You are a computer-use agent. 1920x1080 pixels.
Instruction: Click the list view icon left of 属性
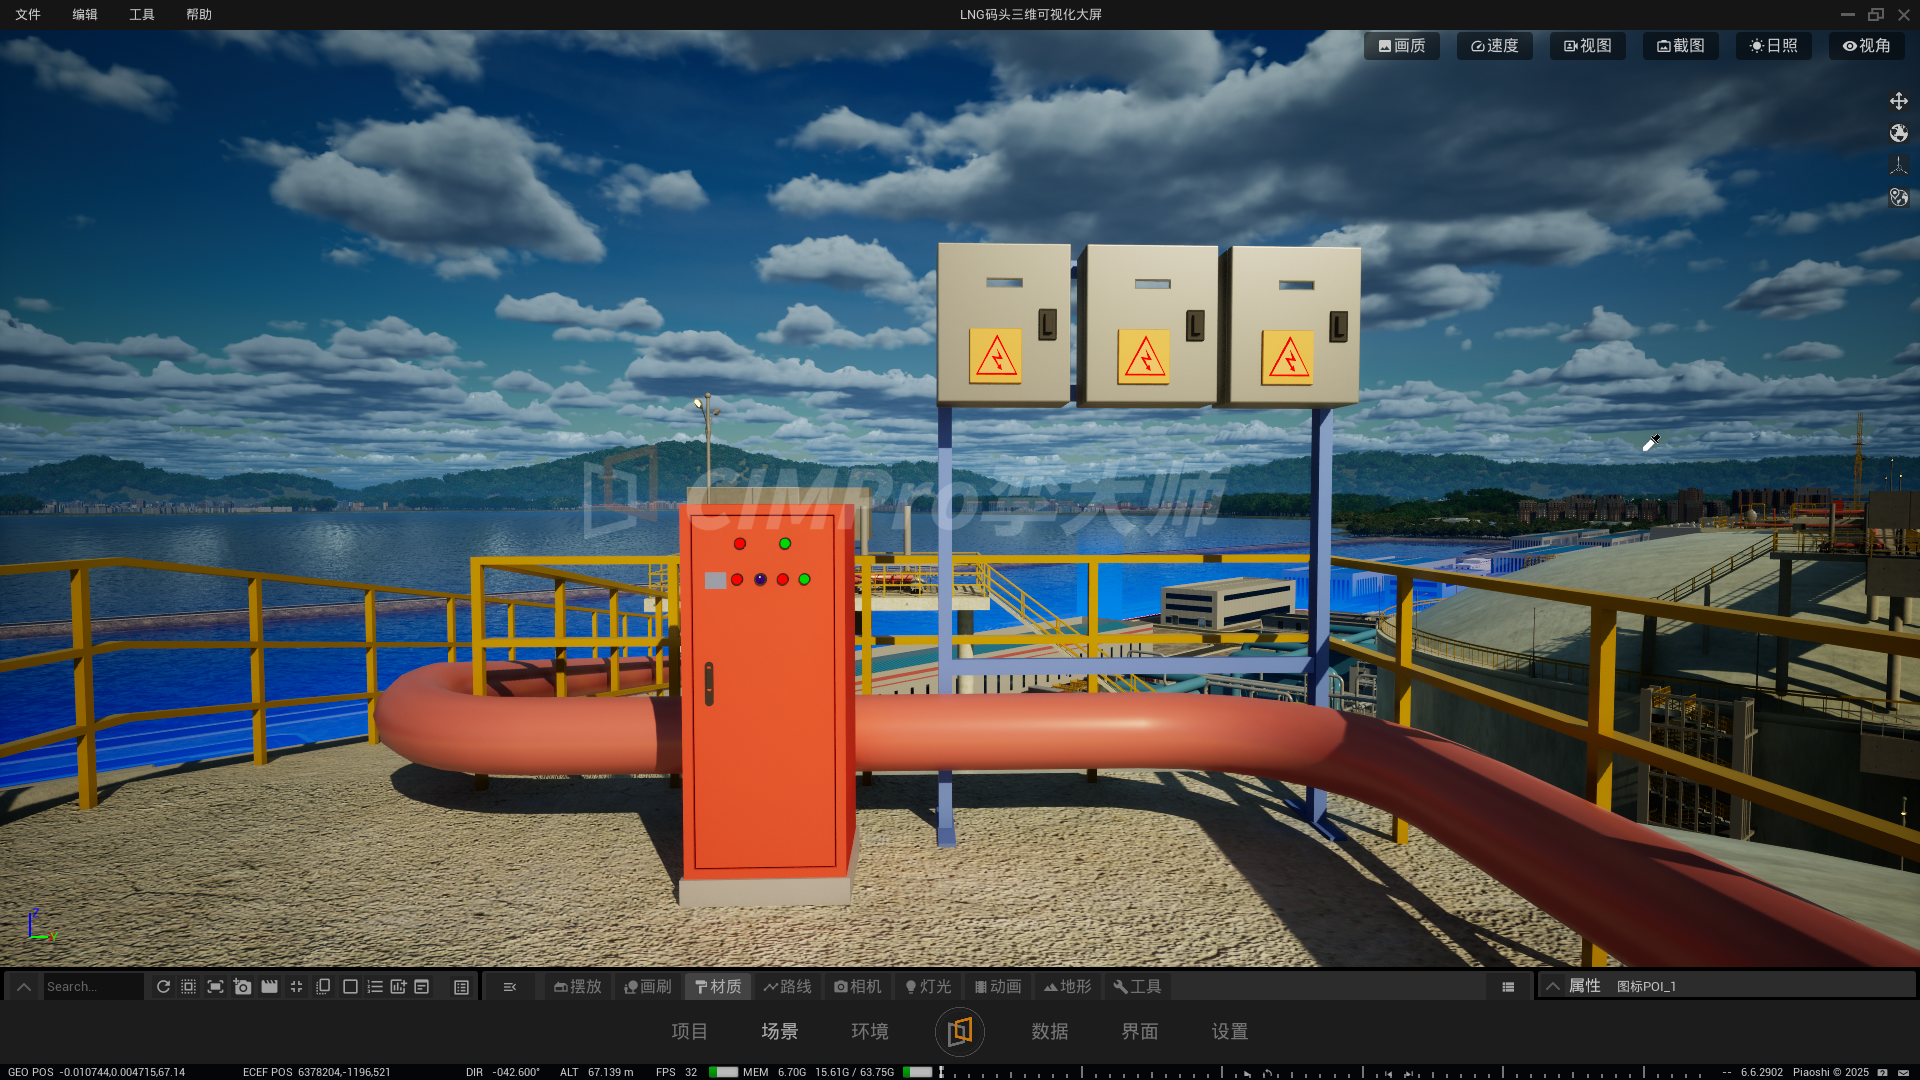1508,987
